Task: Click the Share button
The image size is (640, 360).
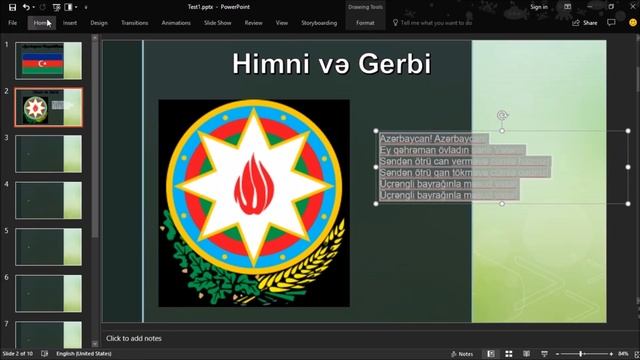Action: coord(585,23)
